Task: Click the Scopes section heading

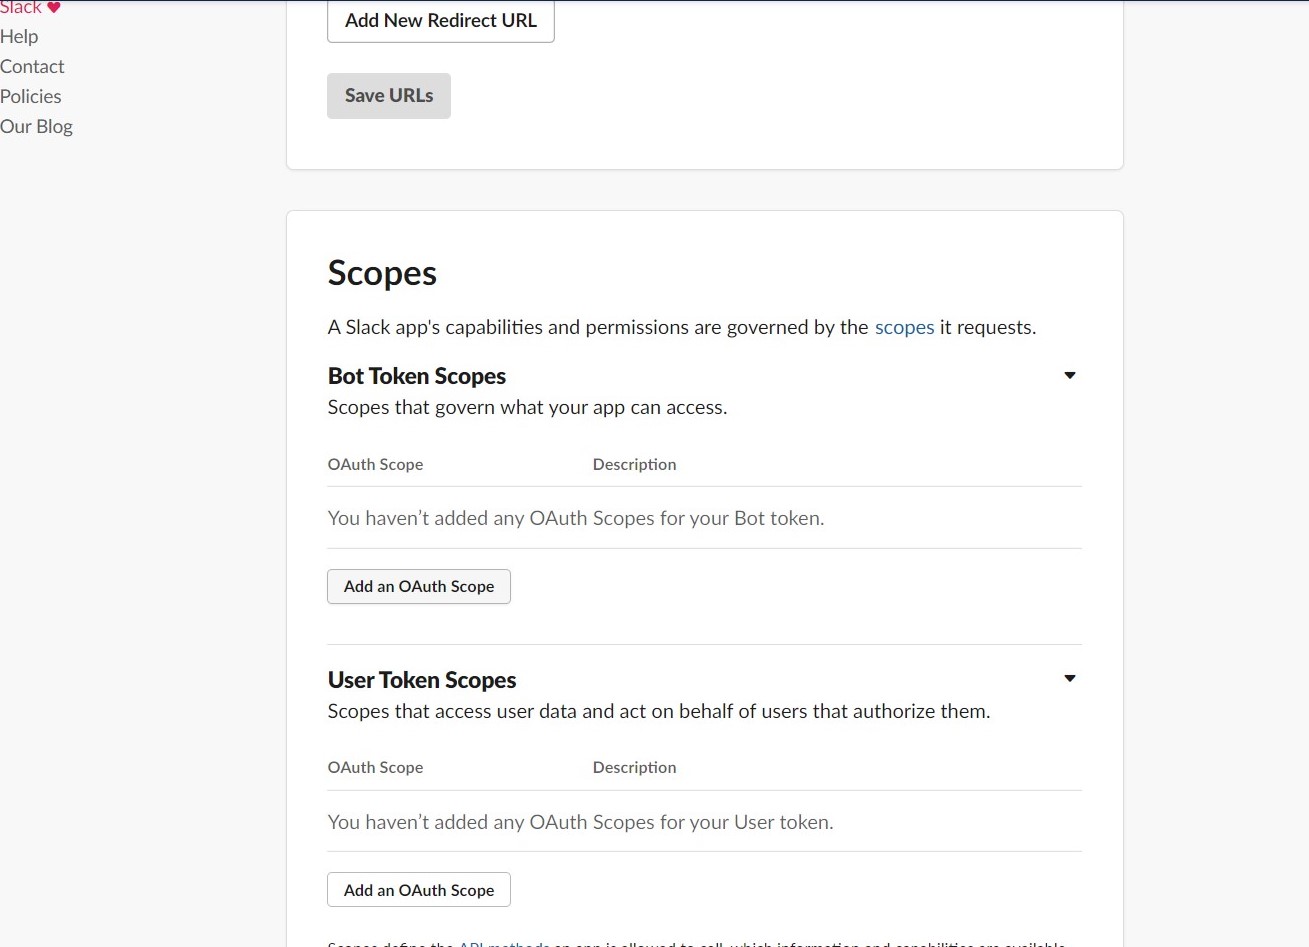Action: pos(382,273)
